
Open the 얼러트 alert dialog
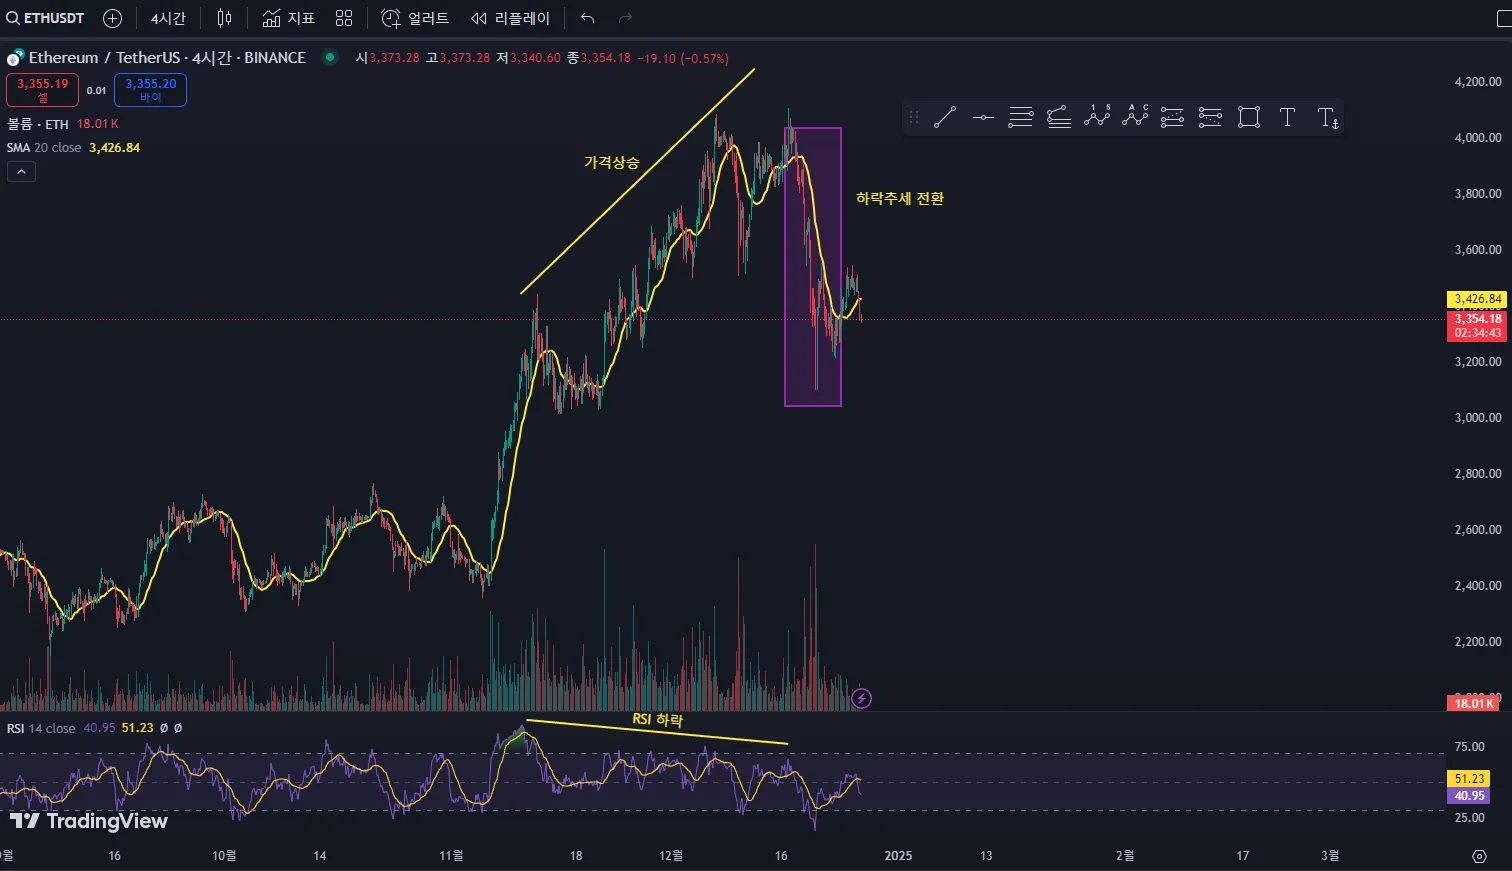coord(415,18)
